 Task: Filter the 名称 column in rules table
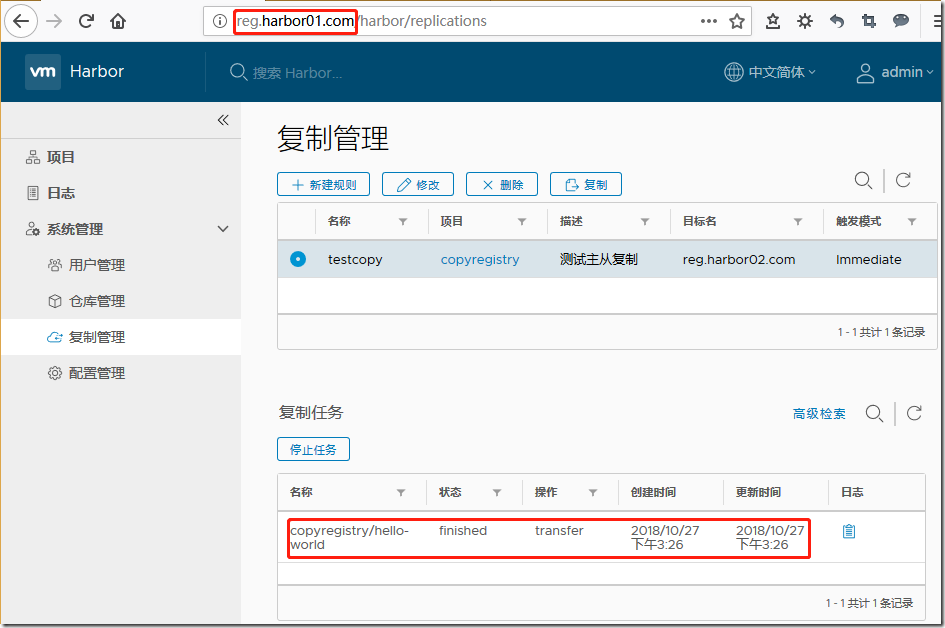coord(403,222)
